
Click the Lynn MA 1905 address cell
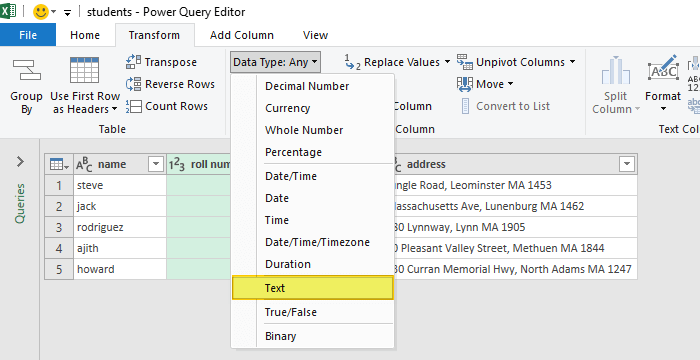click(515, 227)
